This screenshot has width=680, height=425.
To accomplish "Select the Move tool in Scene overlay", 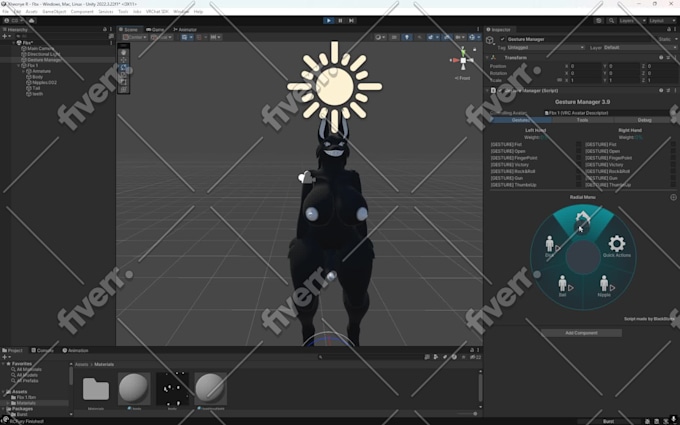I will click(124, 60).
